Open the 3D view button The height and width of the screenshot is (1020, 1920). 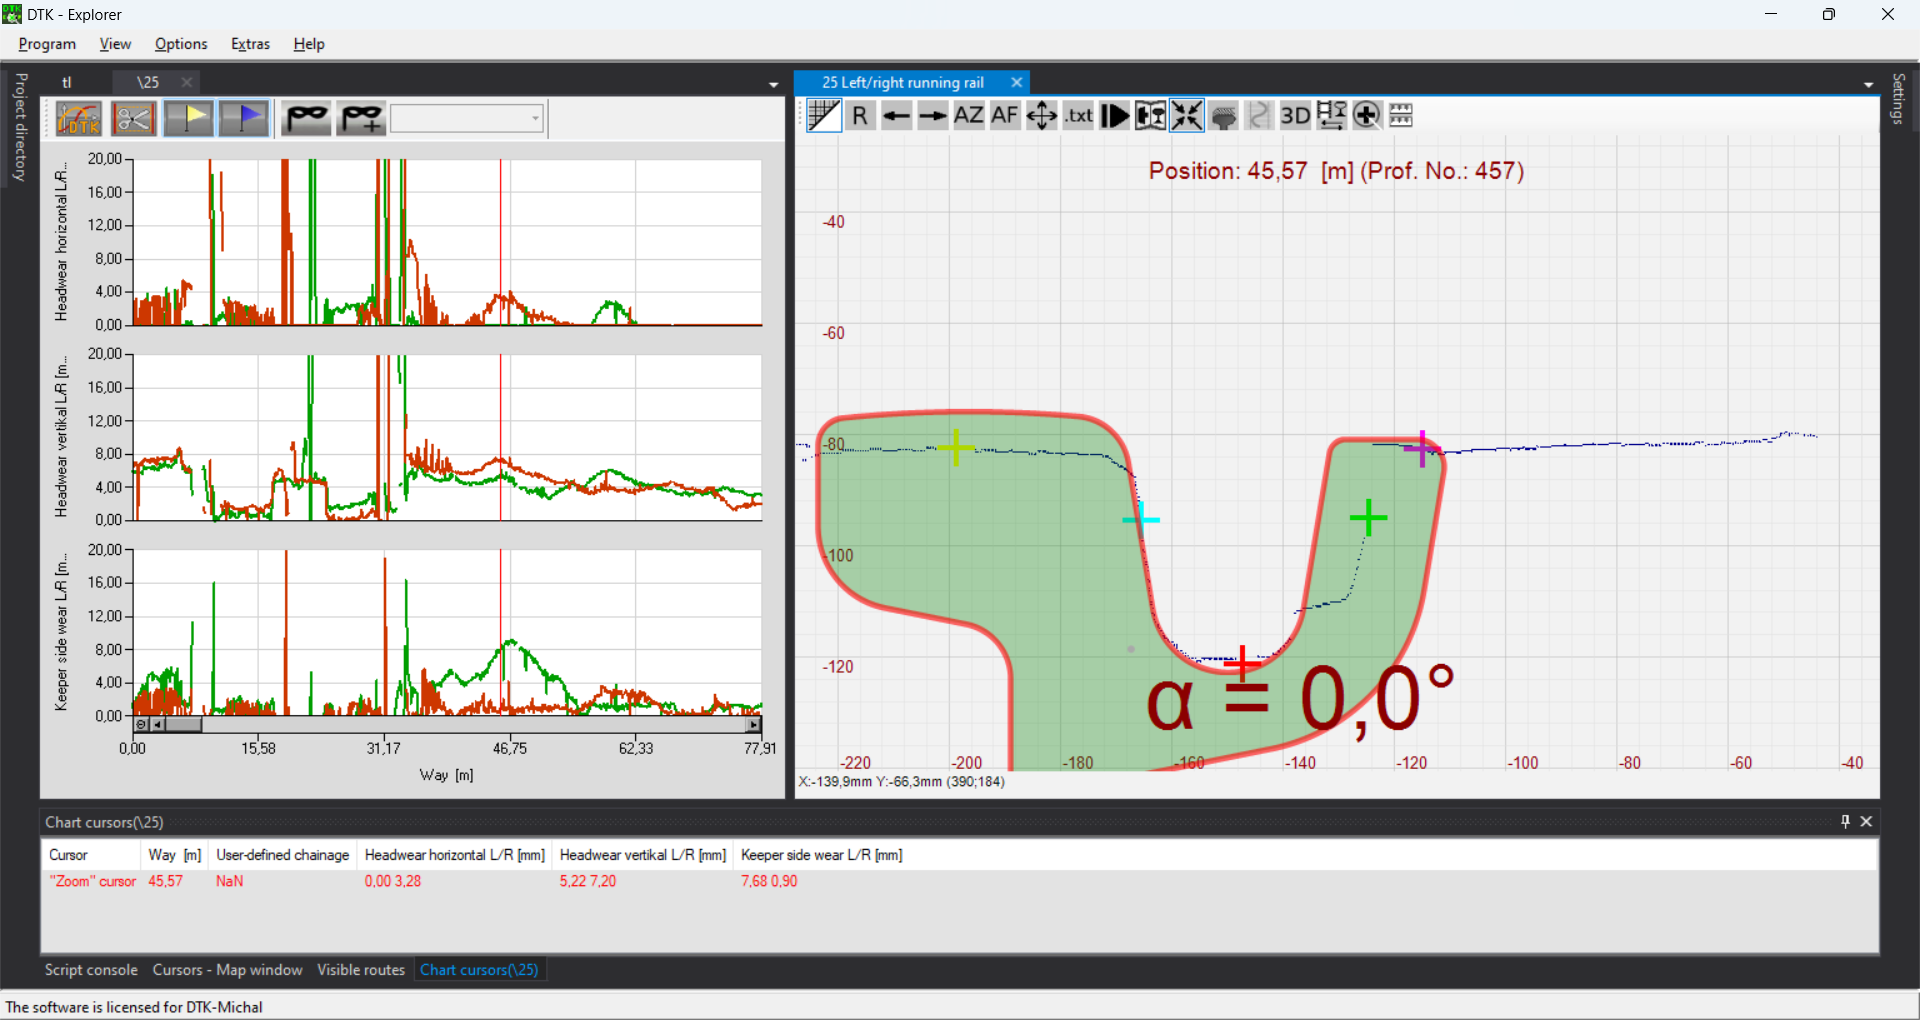(1295, 116)
